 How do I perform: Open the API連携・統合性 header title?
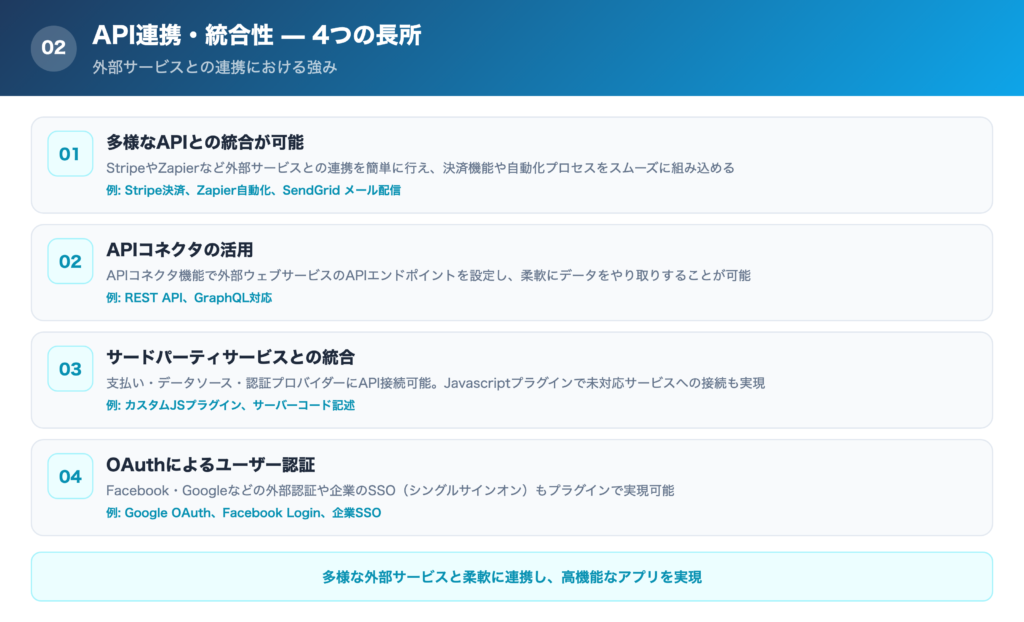pyautogui.click(x=258, y=36)
